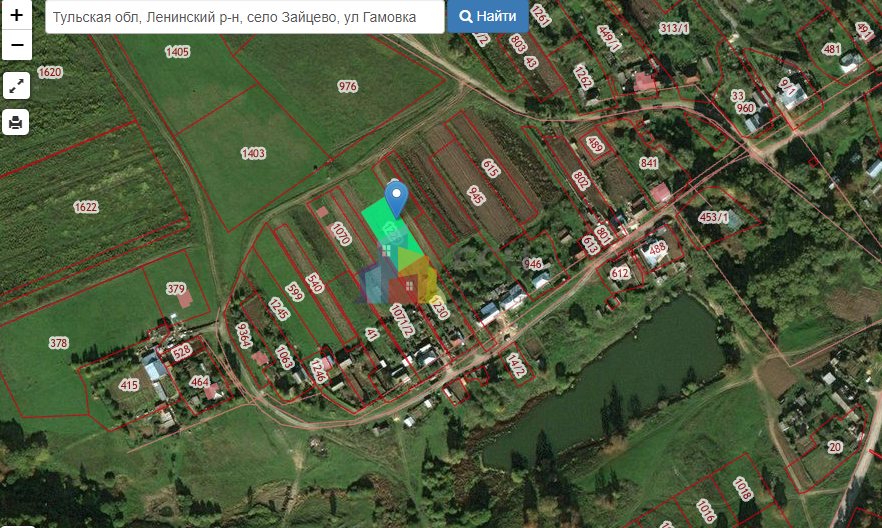Viewport: 882px width, 528px height.
Task: Select parcel labeled 615
Action: [490, 168]
